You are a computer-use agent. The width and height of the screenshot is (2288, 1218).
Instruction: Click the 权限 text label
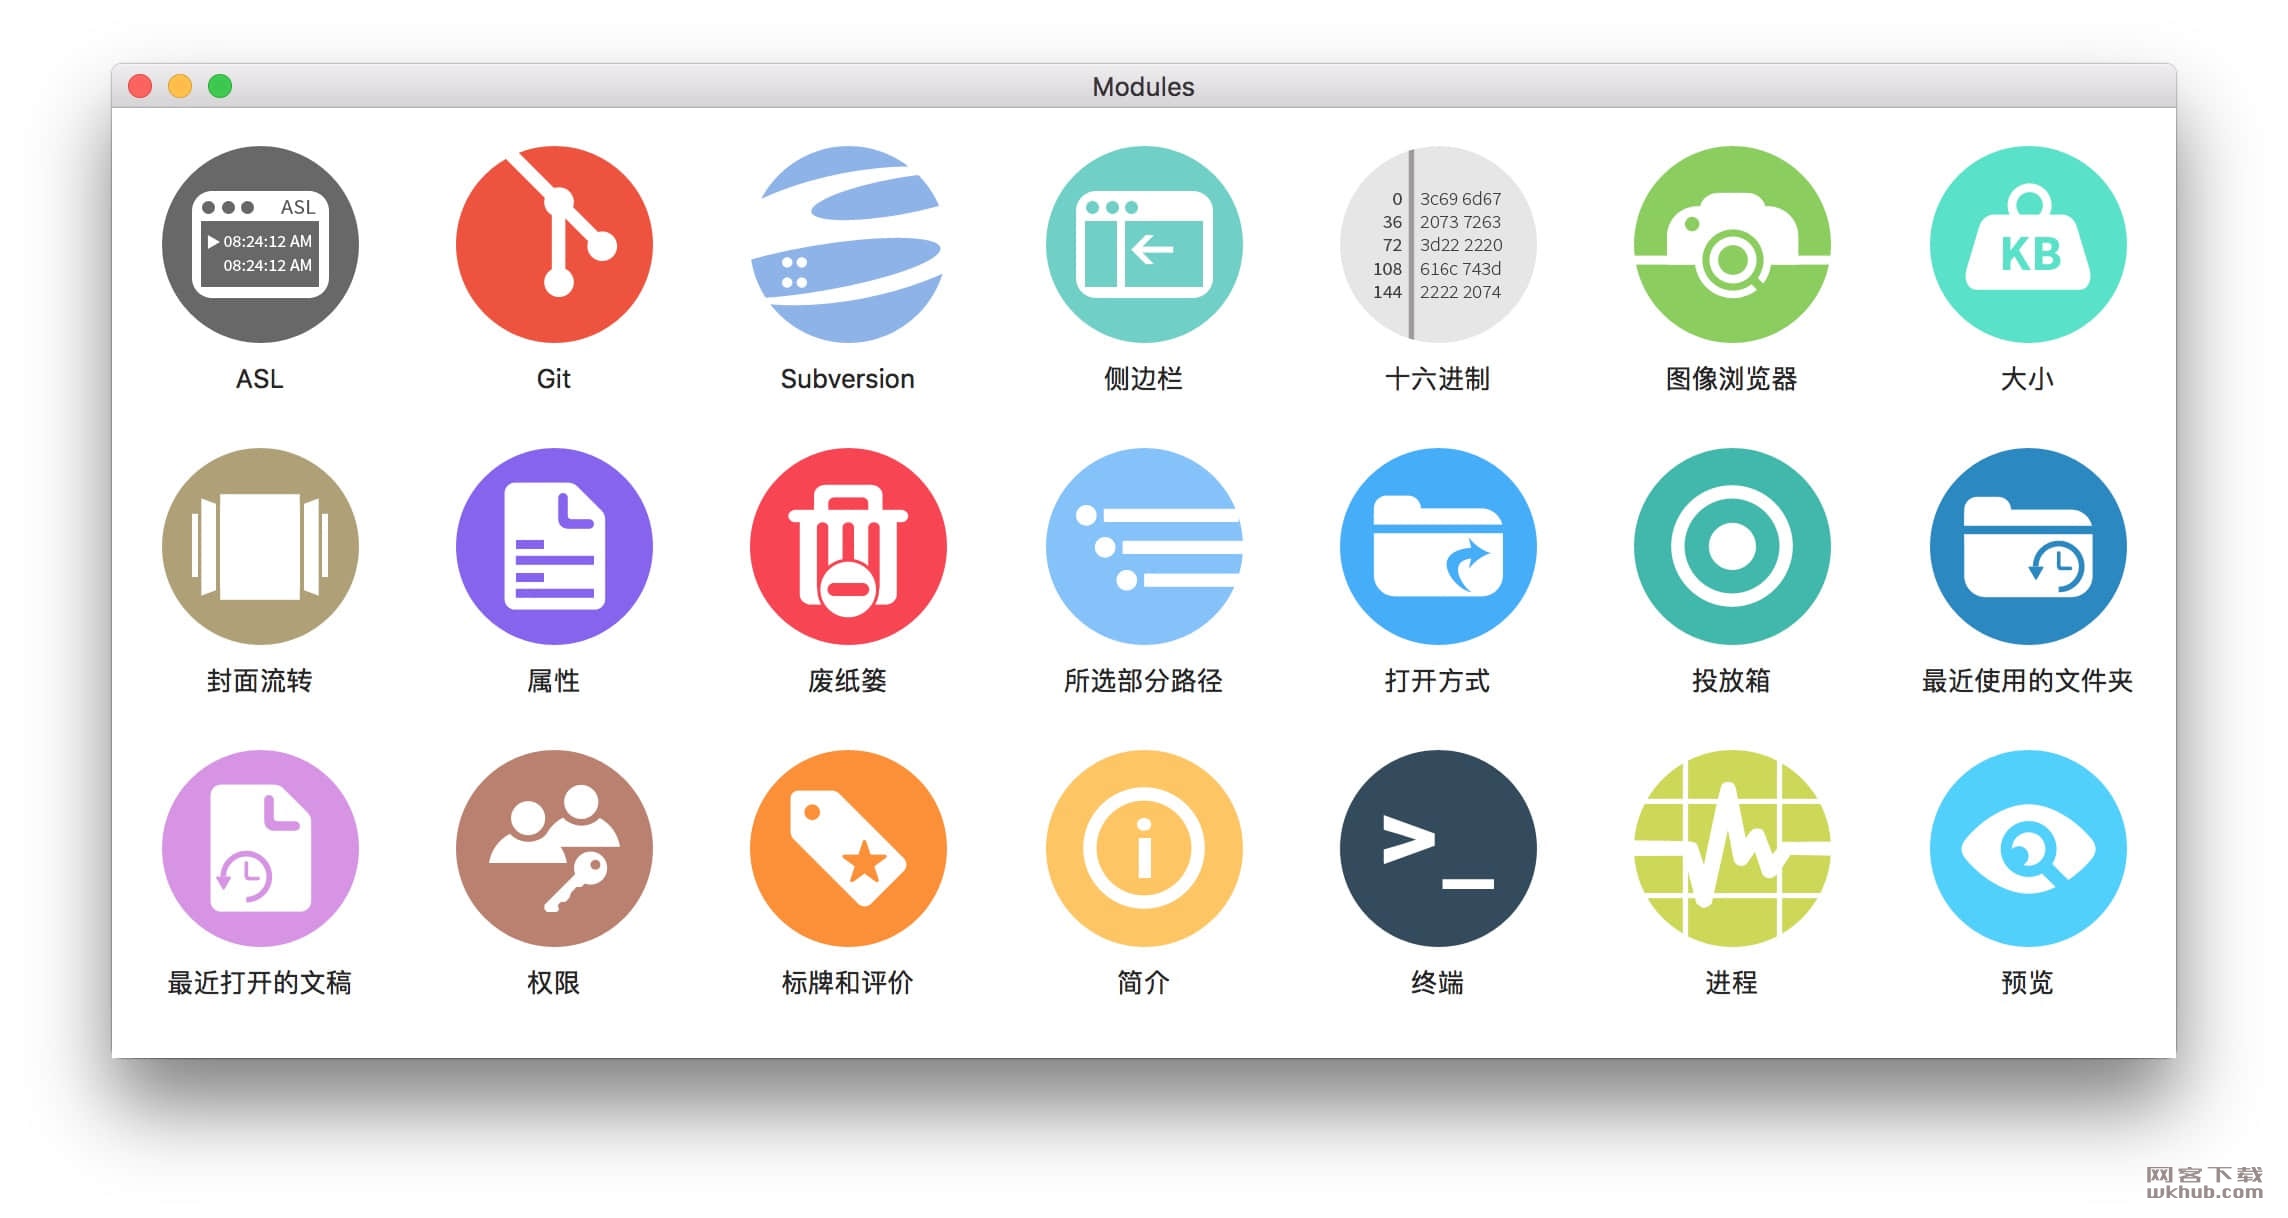pyautogui.click(x=554, y=983)
